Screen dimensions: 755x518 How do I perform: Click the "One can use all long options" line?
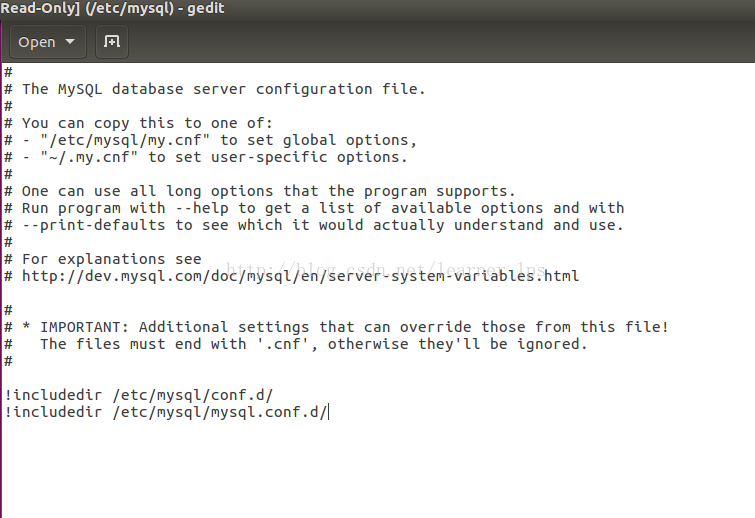pos(268,191)
